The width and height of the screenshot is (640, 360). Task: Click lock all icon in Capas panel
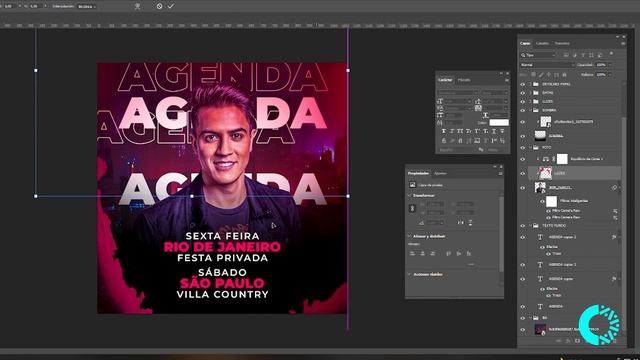pyautogui.click(x=564, y=75)
